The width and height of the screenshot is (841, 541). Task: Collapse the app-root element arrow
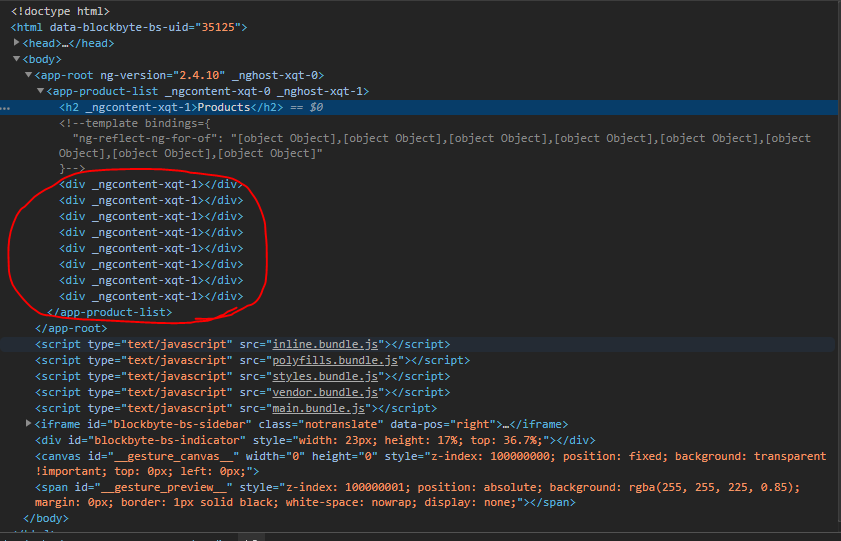point(28,75)
